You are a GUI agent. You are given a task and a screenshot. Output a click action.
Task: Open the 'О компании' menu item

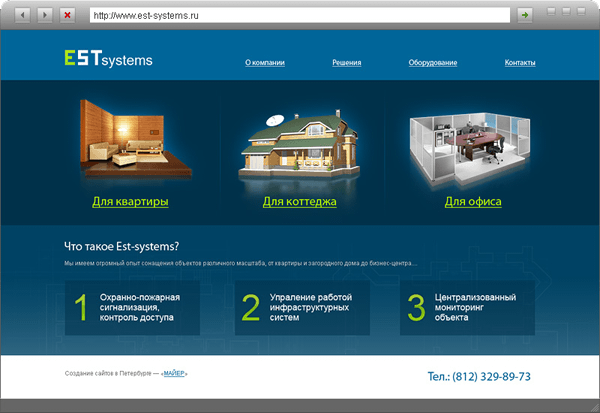tap(265, 62)
